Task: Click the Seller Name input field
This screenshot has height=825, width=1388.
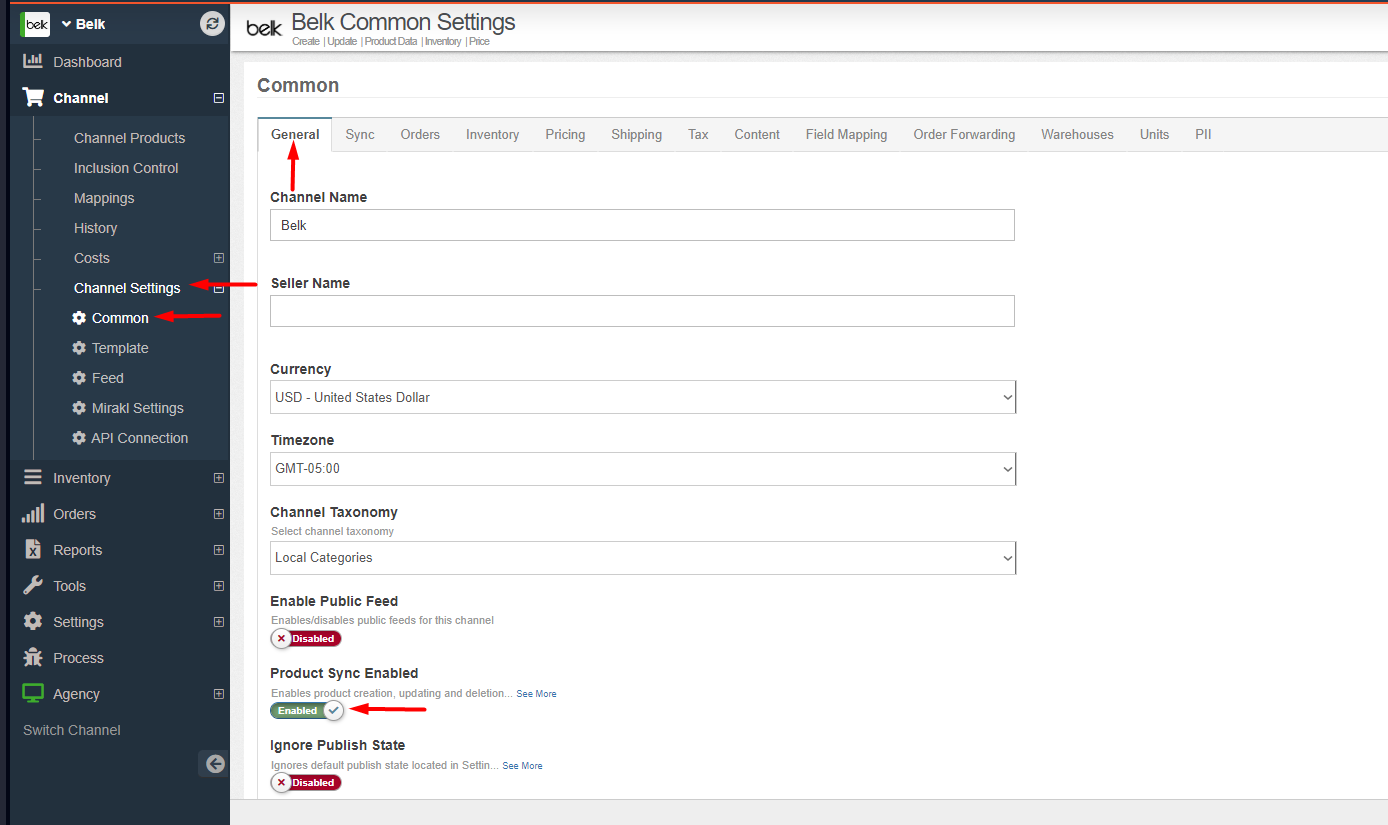Action: pos(642,311)
